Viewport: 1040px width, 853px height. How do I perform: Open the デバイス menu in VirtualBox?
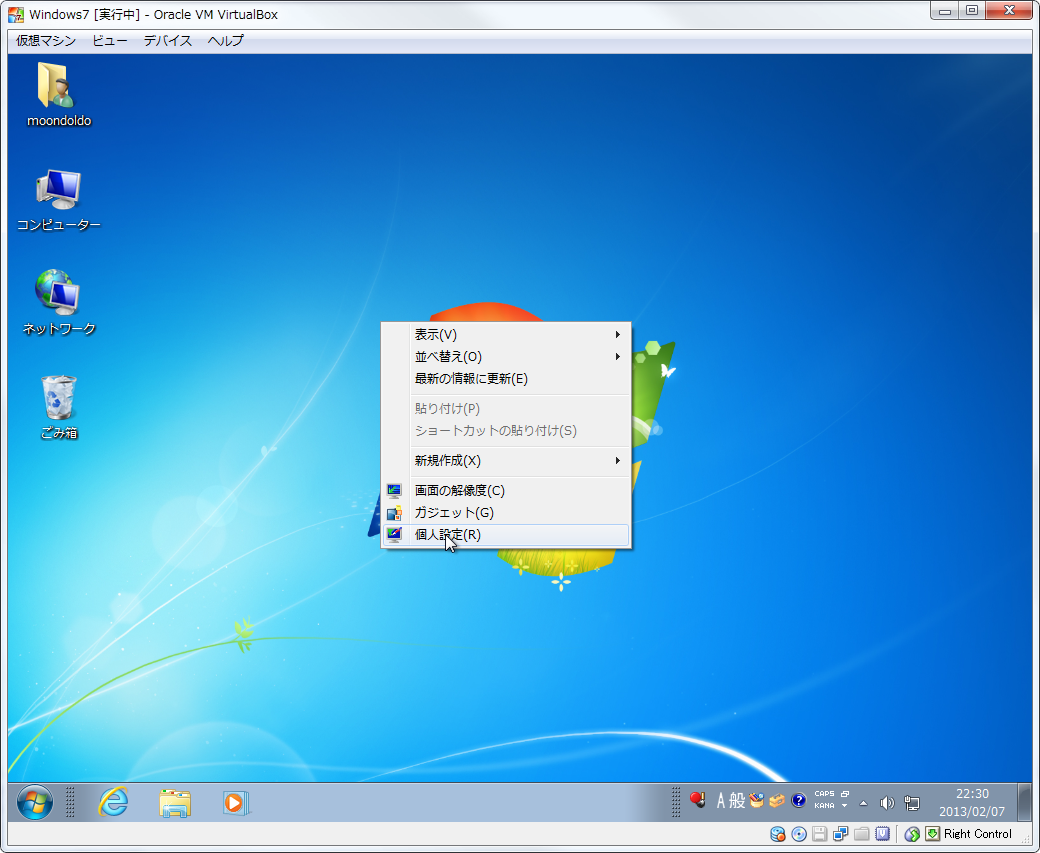(x=167, y=41)
